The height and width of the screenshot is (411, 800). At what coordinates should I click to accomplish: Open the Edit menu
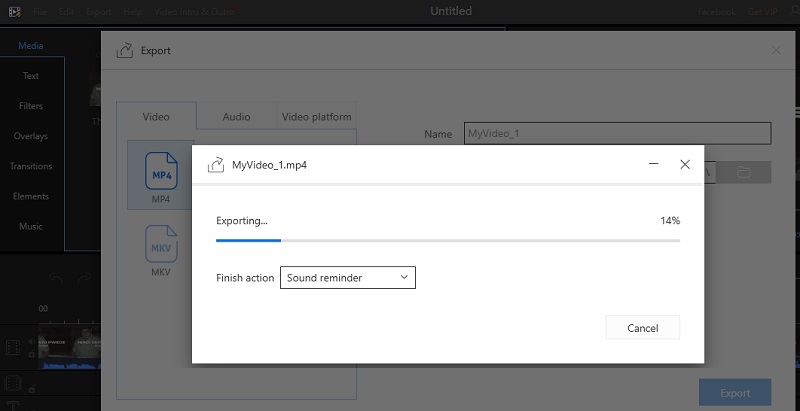tap(66, 11)
